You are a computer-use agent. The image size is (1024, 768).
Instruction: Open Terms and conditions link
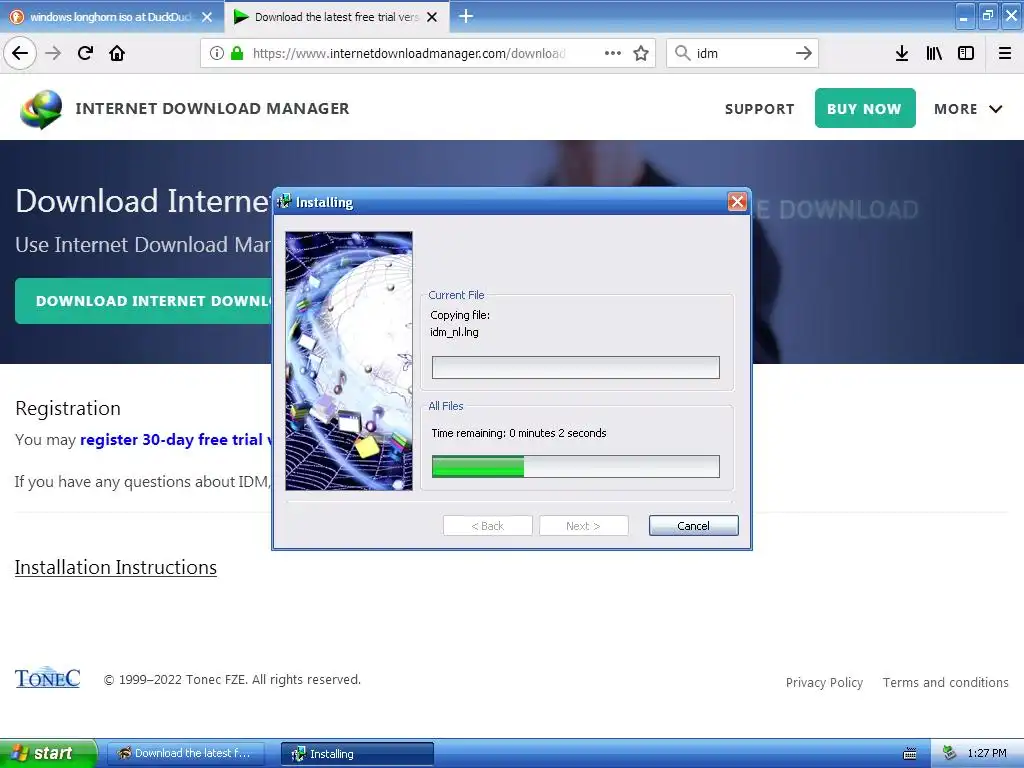(946, 682)
